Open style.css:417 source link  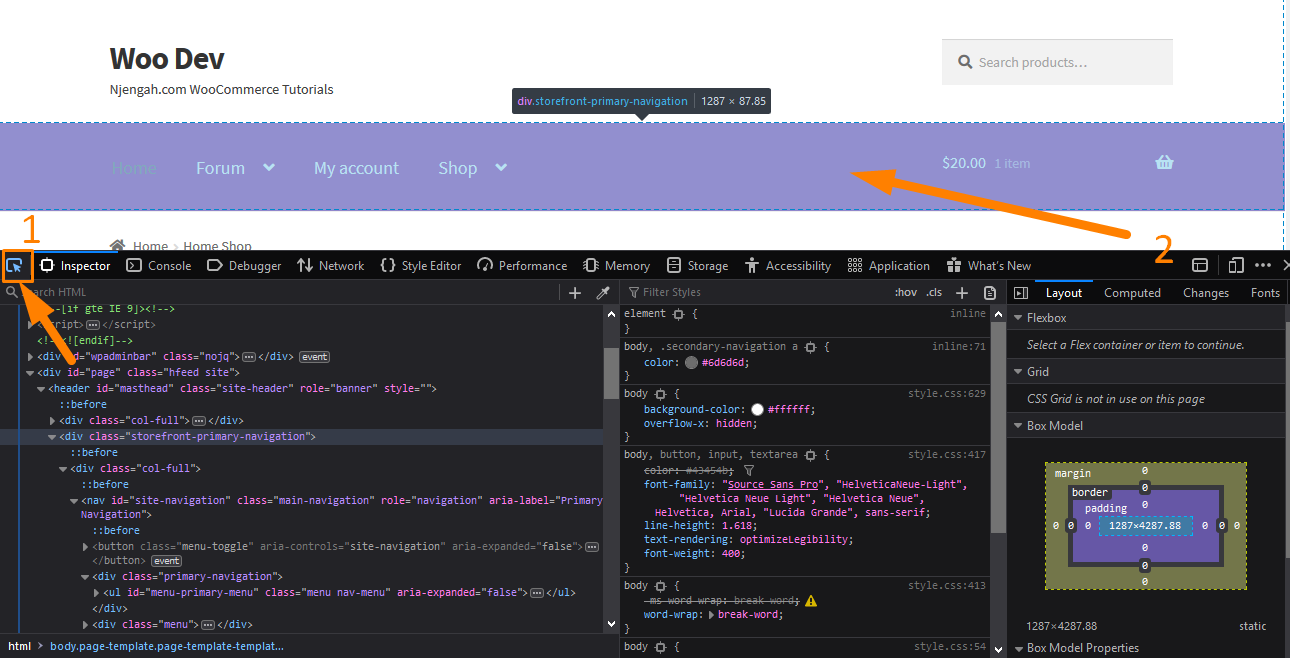[x=947, y=455]
